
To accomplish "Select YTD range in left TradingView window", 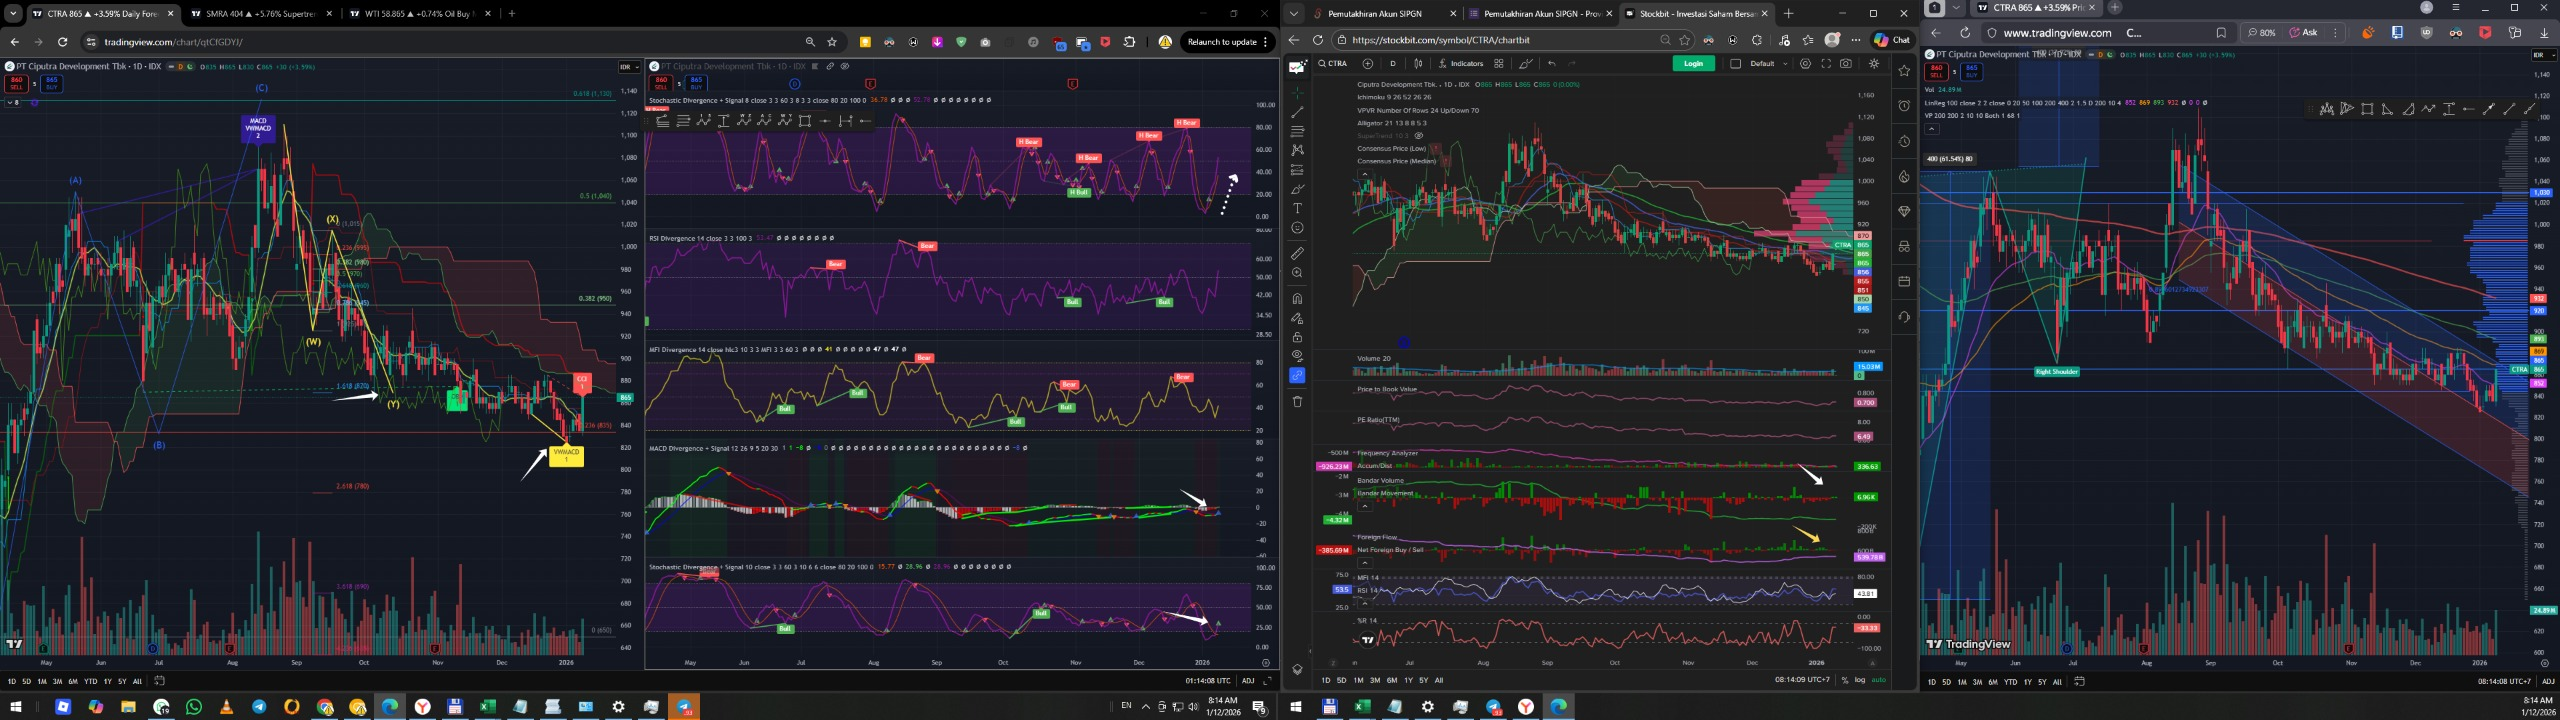I will [x=91, y=681].
